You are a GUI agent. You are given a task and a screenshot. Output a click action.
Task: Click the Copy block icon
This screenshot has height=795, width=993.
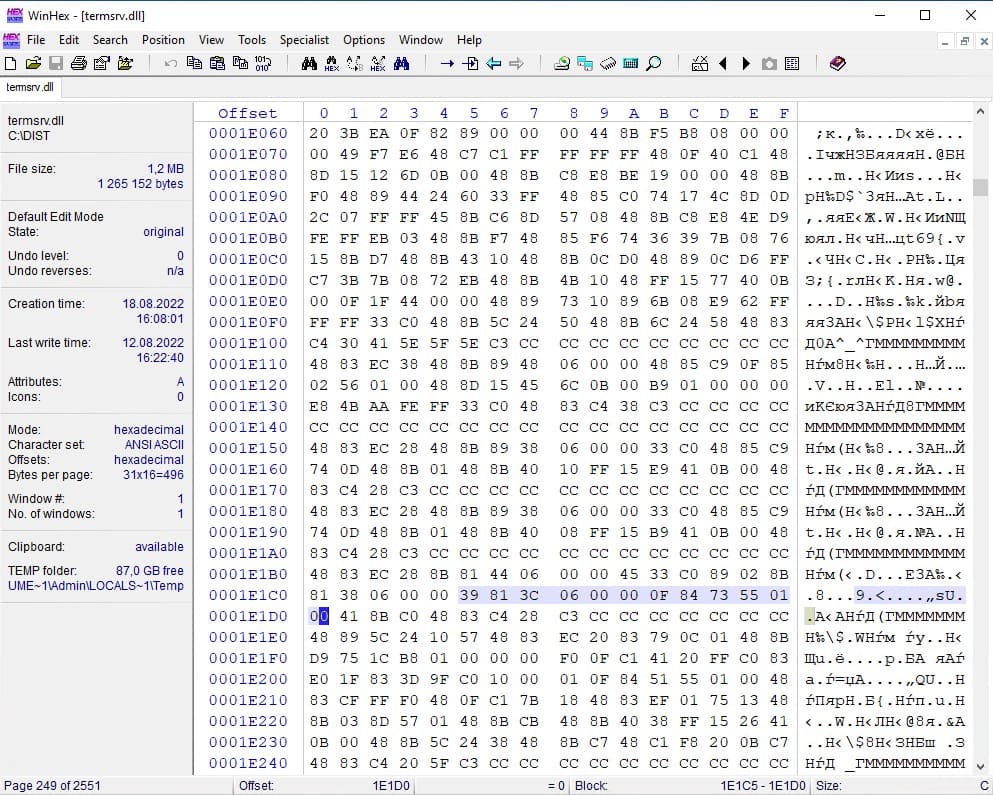[194, 63]
